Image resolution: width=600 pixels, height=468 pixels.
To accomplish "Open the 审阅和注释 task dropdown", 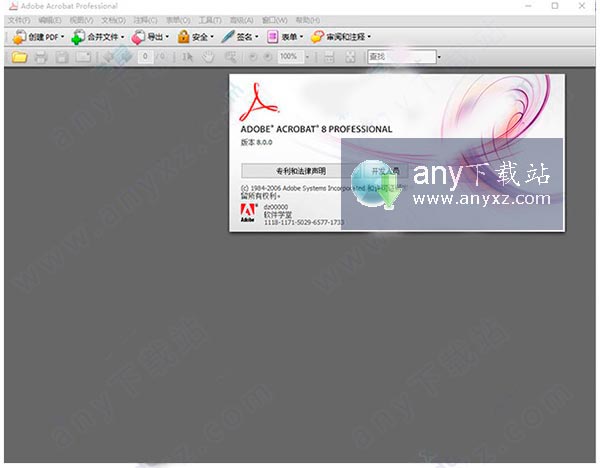I will pos(341,37).
